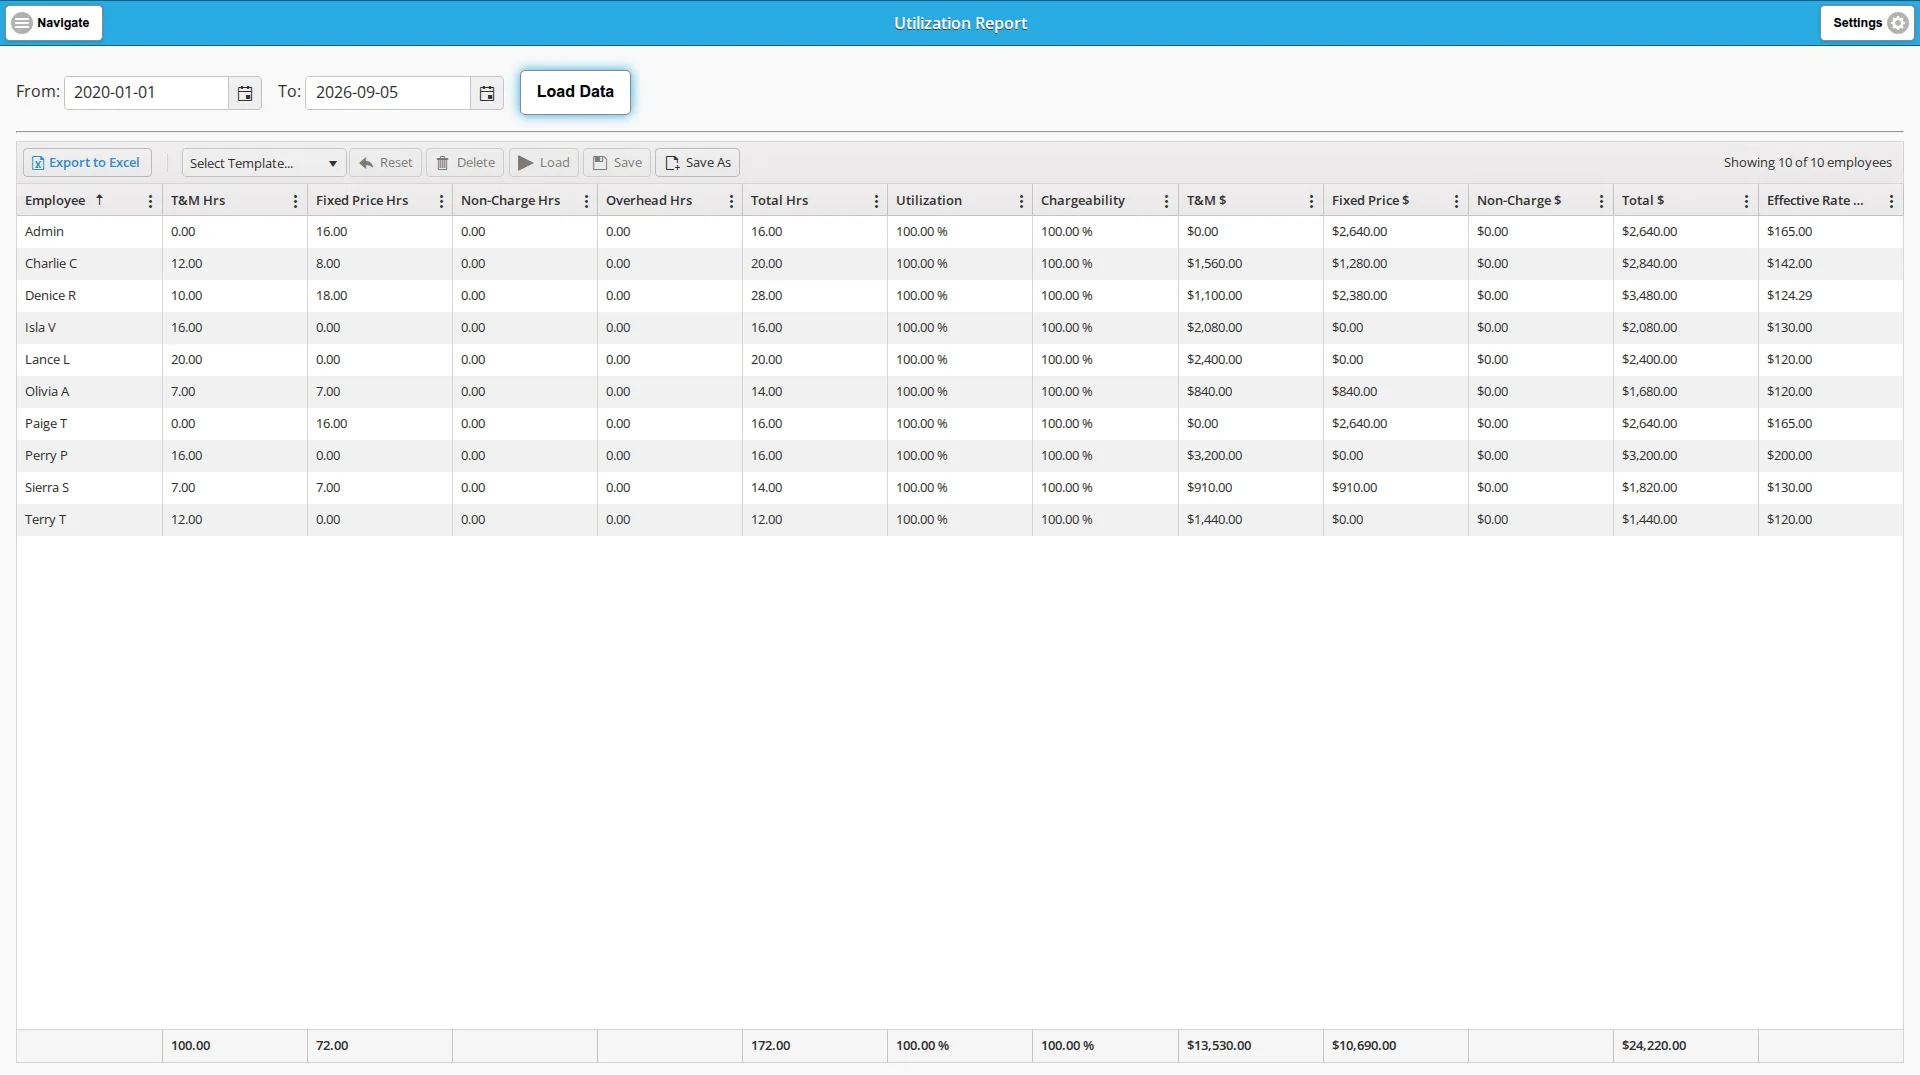
Task: Open Employee column options menu
Action: click(x=150, y=201)
